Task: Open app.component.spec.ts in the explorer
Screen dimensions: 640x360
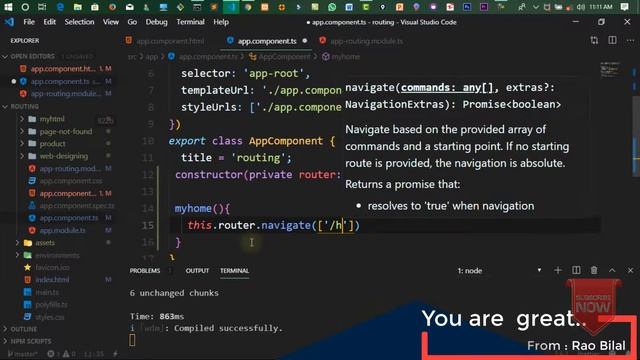Action: coord(77,206)
